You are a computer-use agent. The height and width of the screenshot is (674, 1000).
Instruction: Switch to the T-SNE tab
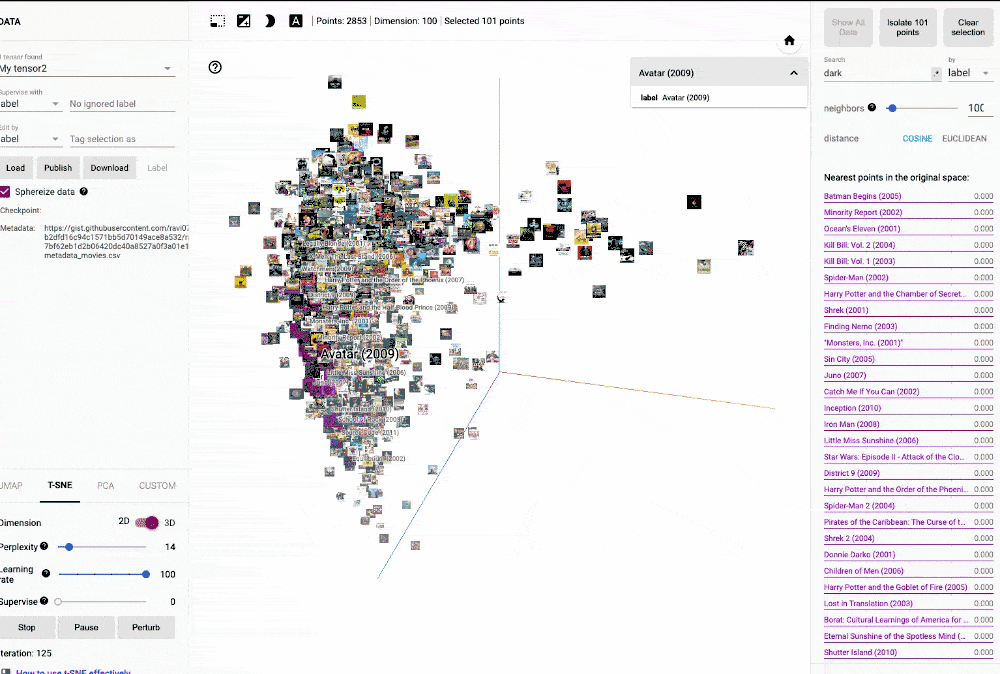point(60,485)
